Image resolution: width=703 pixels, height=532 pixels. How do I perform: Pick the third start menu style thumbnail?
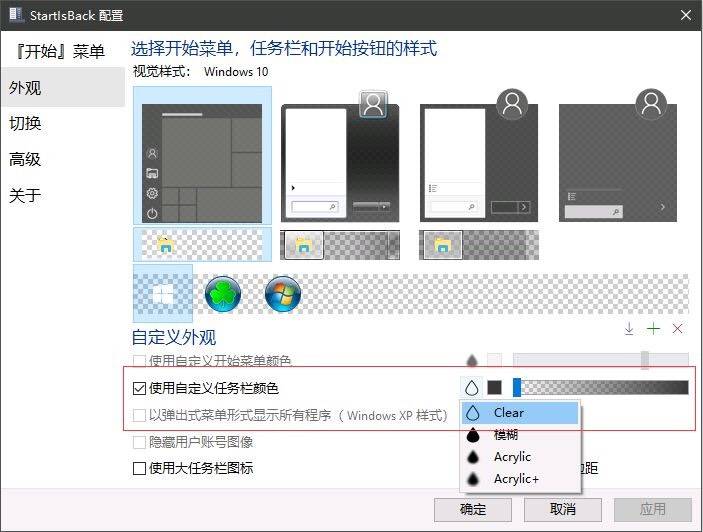(479, 156)
